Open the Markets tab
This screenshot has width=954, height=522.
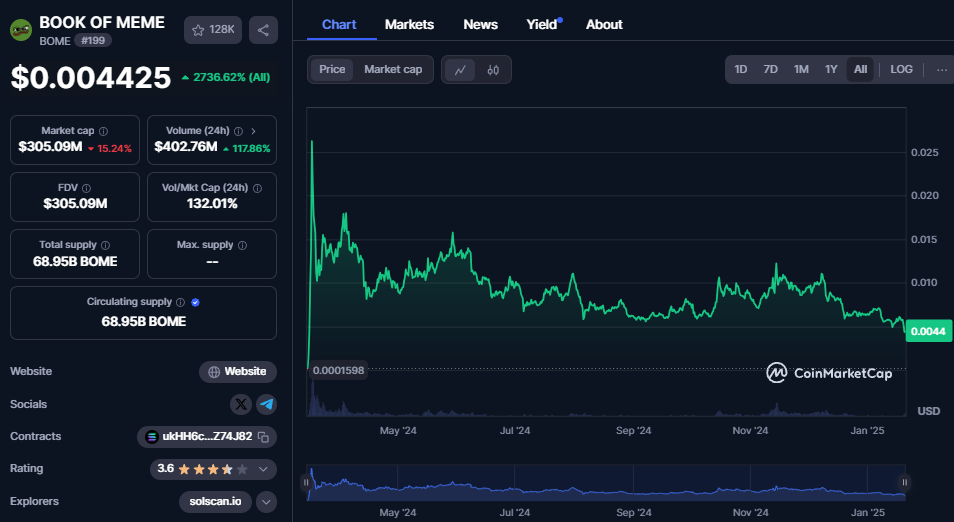409,24
